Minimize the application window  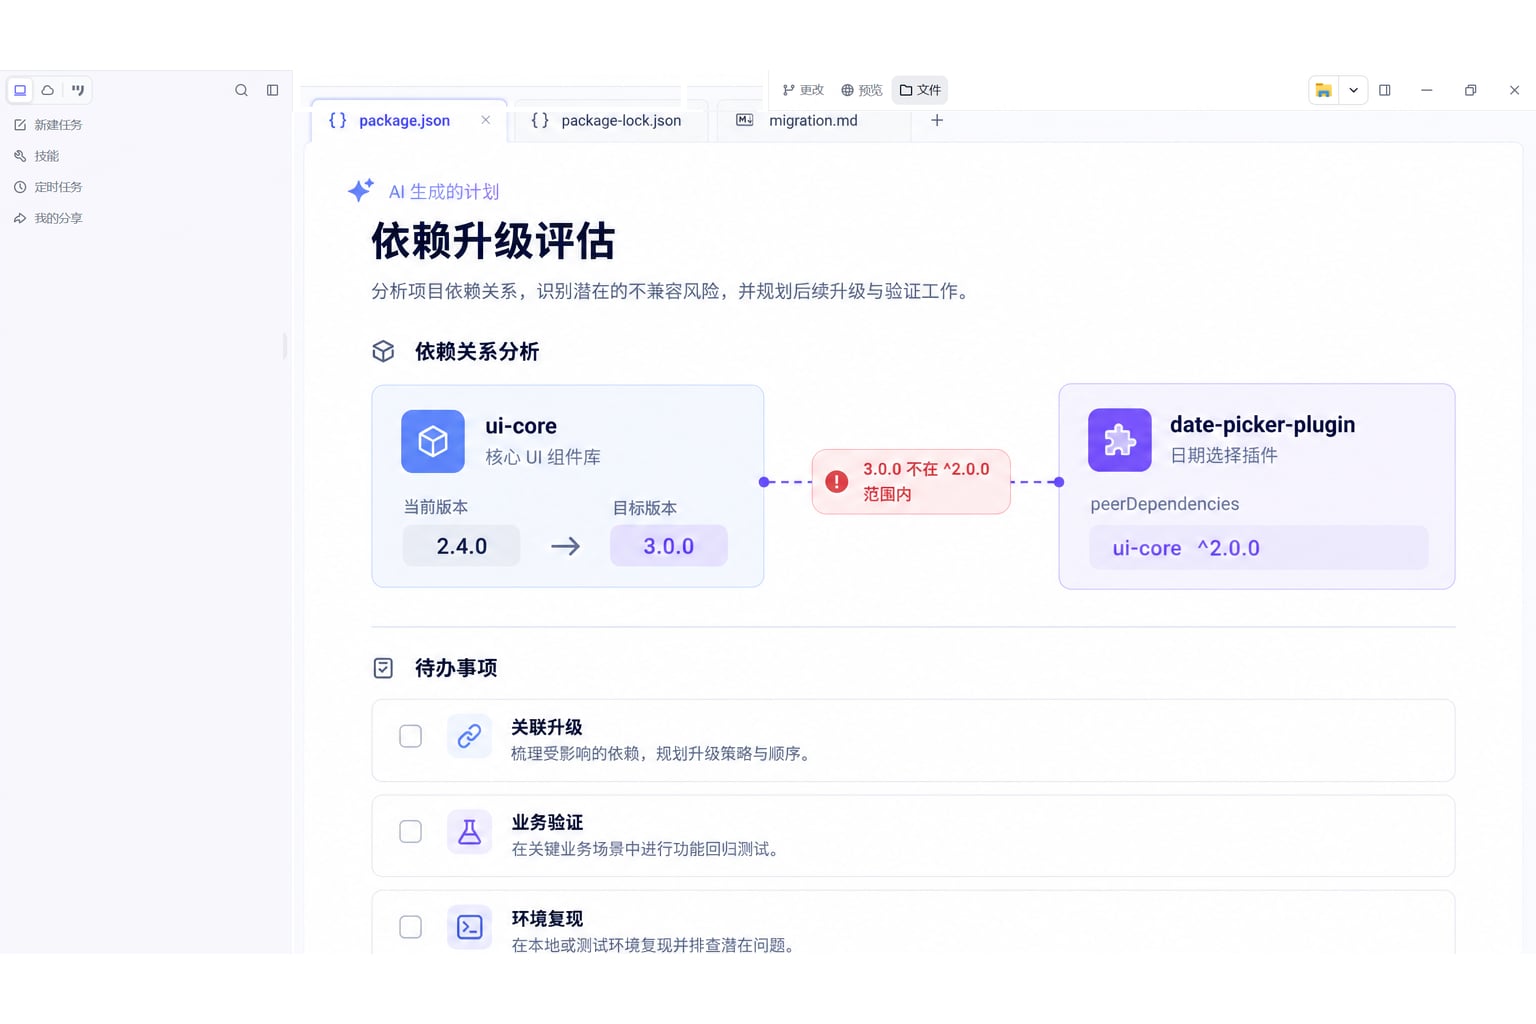pos(1427,90)
